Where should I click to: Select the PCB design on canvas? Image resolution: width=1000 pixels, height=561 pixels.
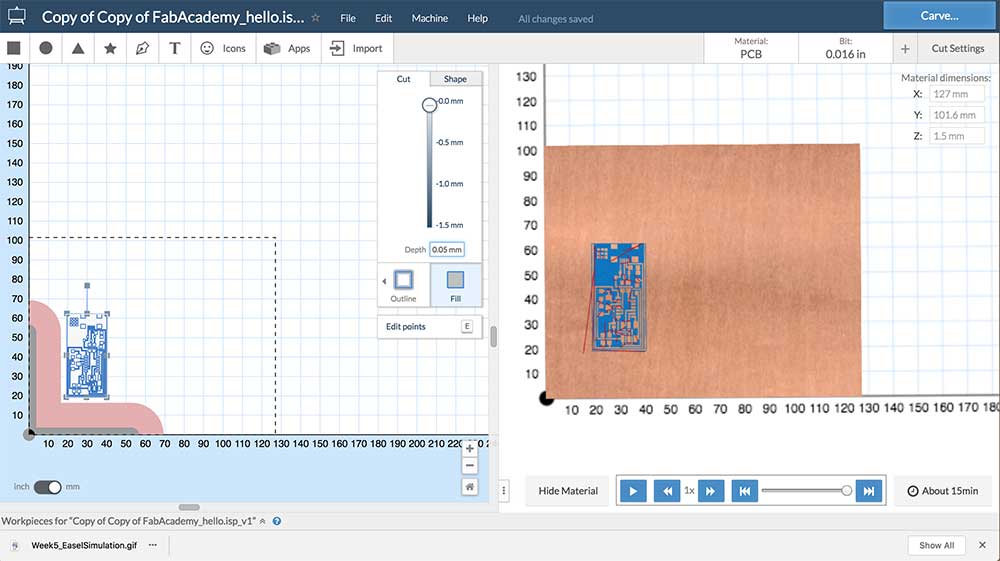tap(87, 356)
